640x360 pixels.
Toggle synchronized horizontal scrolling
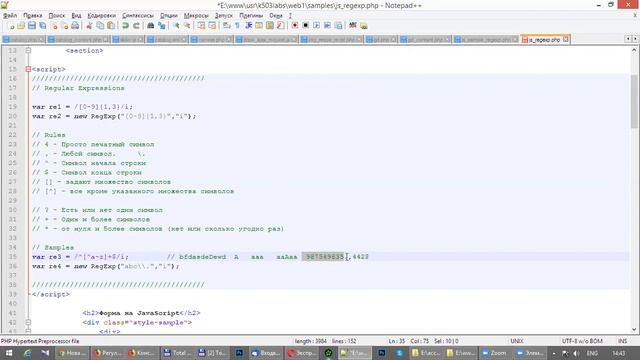coord(212,26)
